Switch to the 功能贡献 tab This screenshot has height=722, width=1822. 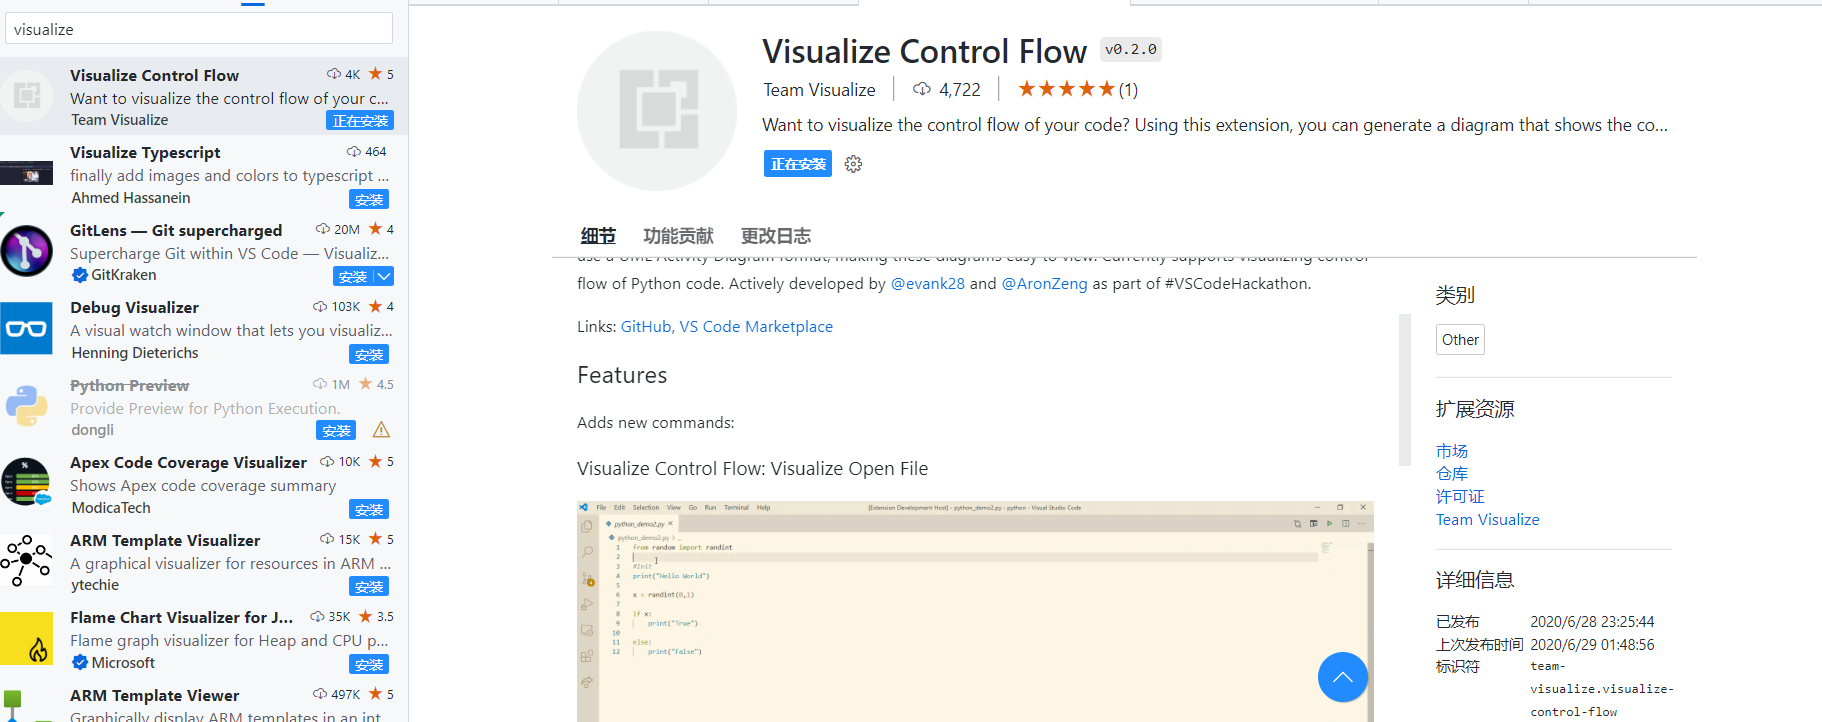[x=678, y=236]
